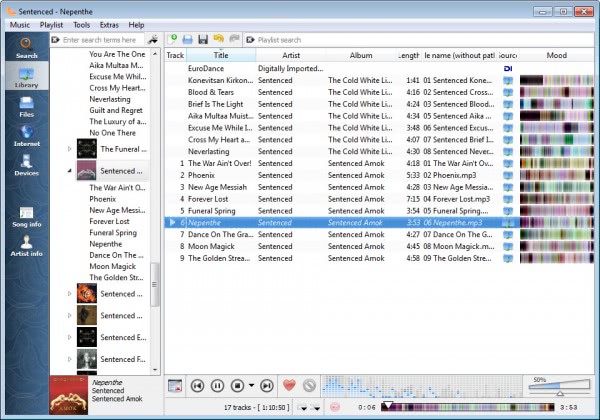600x420 pixels.
Task: Click Funeral Spring in the library tree
Action: pos(113,233)
